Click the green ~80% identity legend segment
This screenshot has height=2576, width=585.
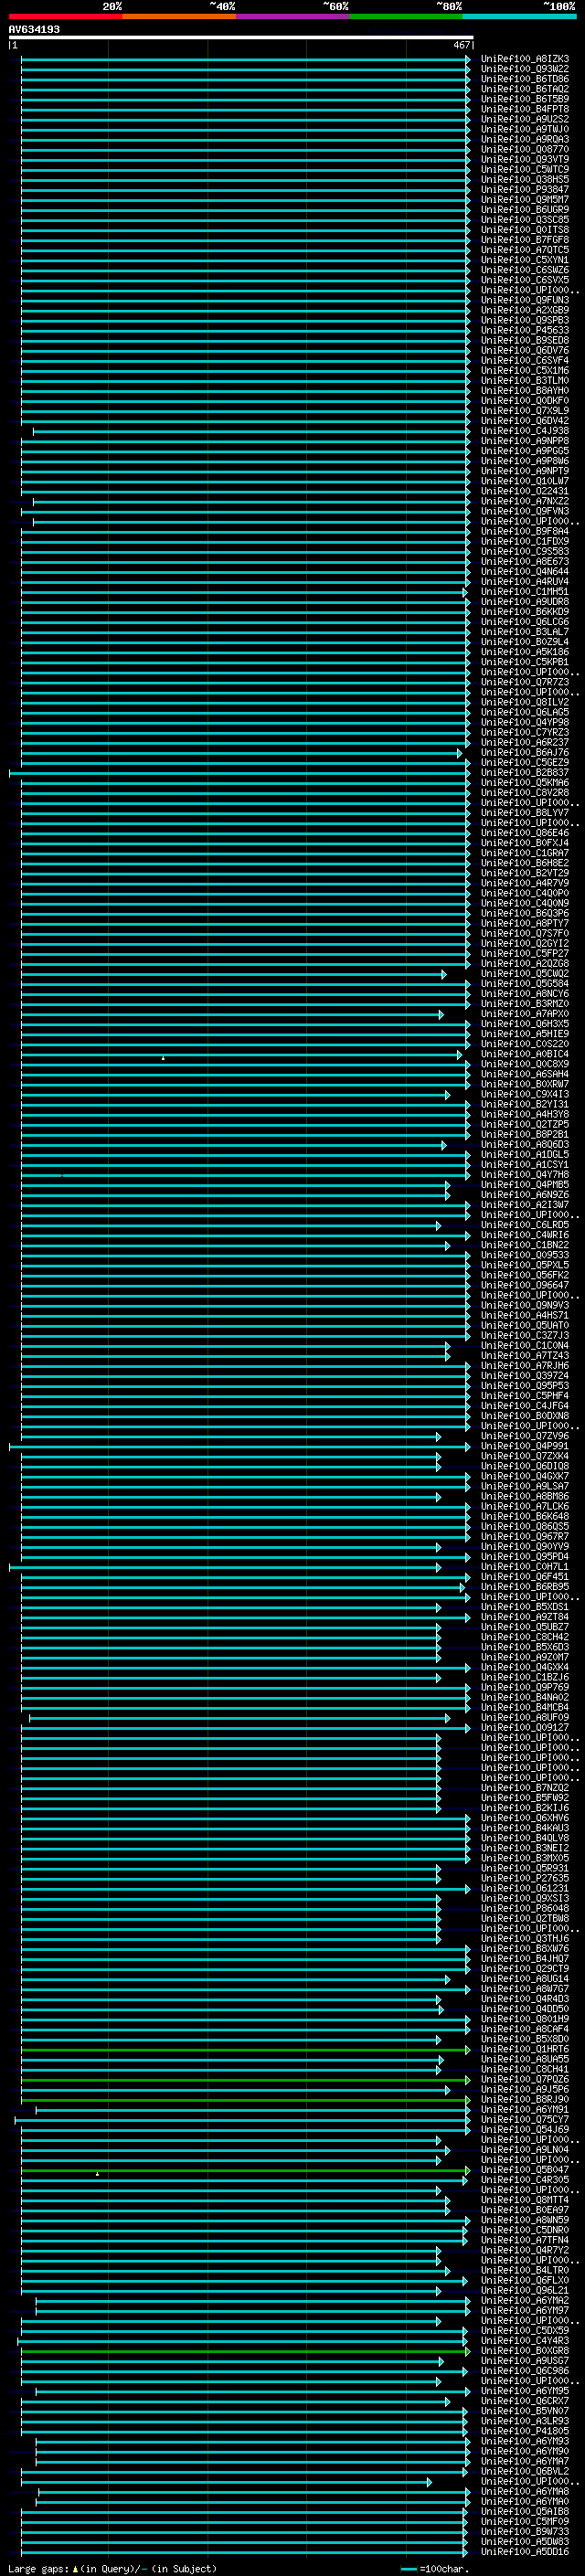406,16
